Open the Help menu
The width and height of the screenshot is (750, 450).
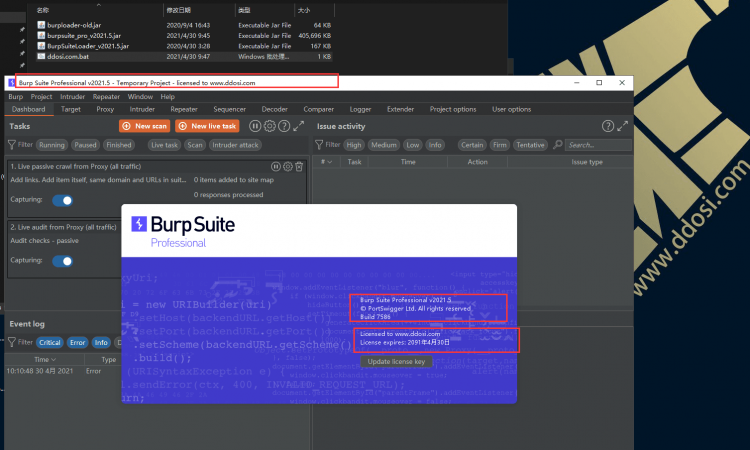click(167, 97)
